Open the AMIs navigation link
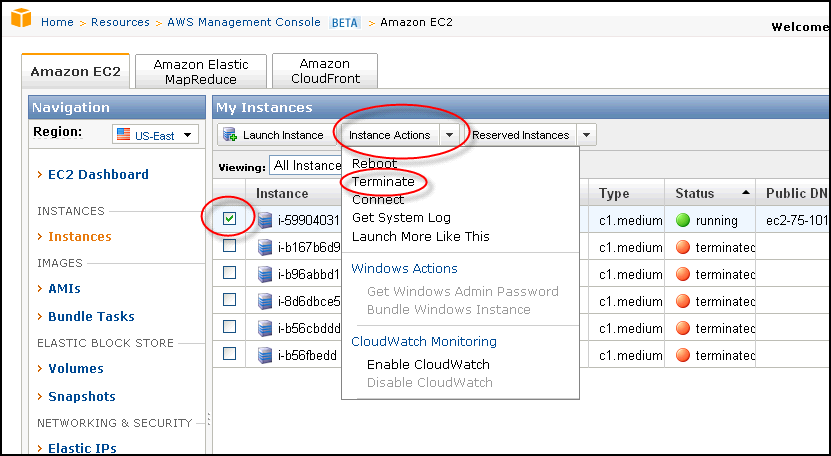Image resolution: width=831 pixels, height=456 pixels. (64, 288)
